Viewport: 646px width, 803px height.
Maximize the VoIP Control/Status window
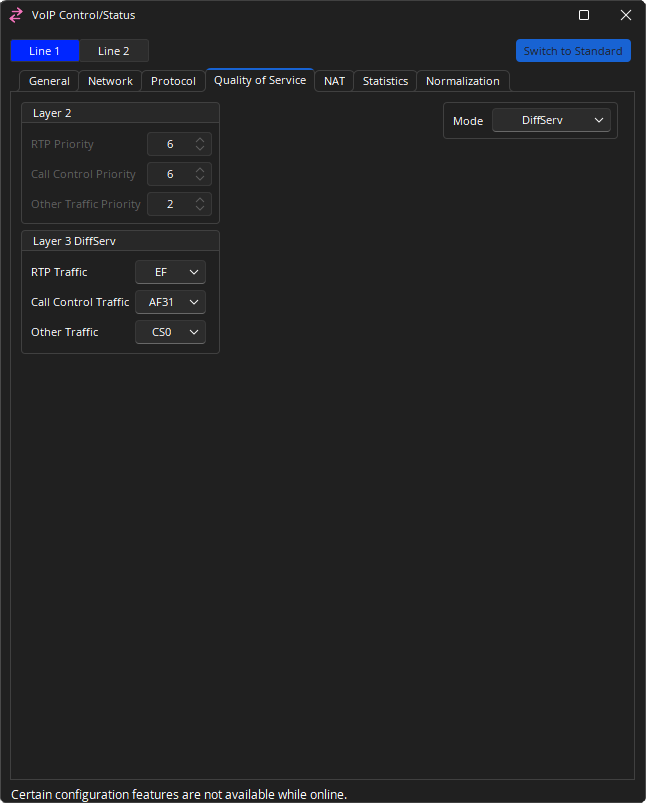coord(584,15)
